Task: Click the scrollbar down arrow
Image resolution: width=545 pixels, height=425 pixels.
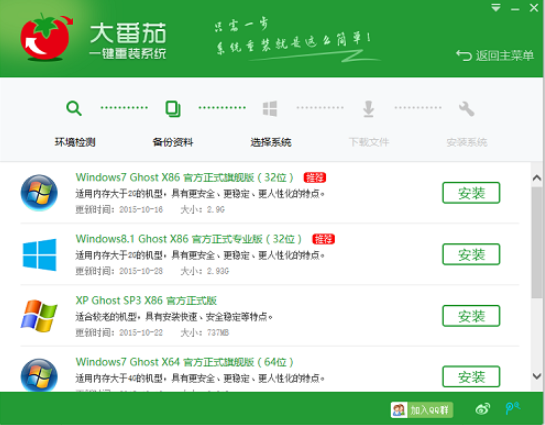Action: click(x=537, y=376)
